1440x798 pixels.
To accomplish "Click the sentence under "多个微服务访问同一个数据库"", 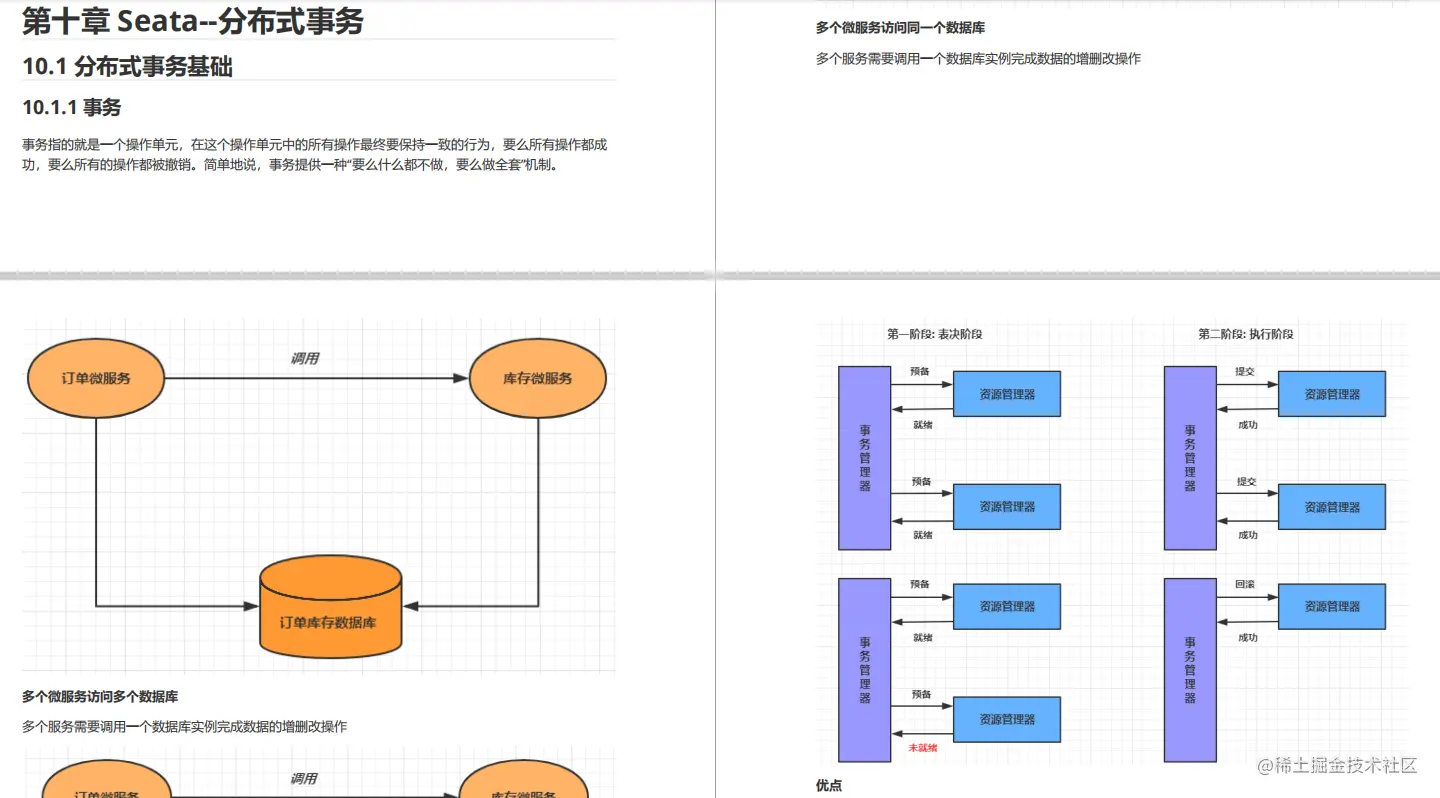I will point(978,59).
